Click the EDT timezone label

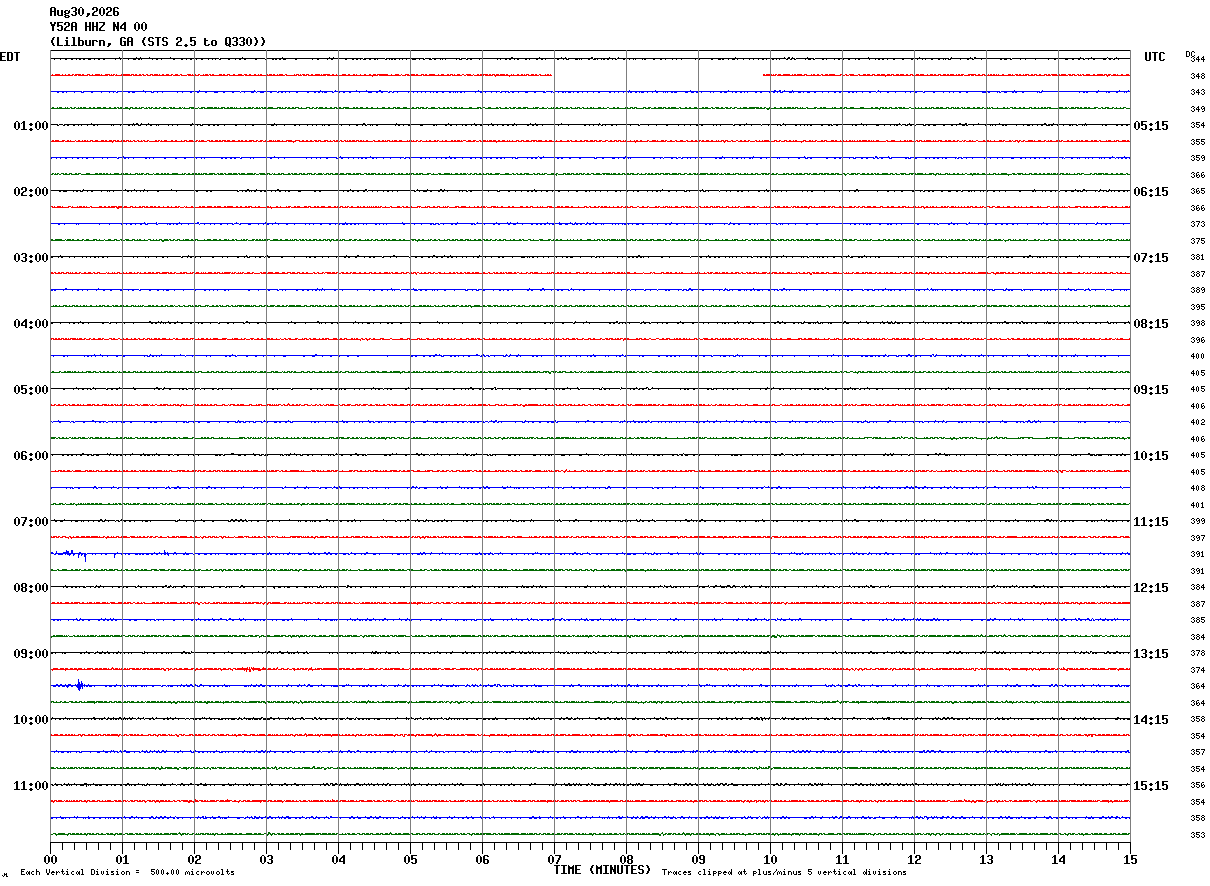9,57
